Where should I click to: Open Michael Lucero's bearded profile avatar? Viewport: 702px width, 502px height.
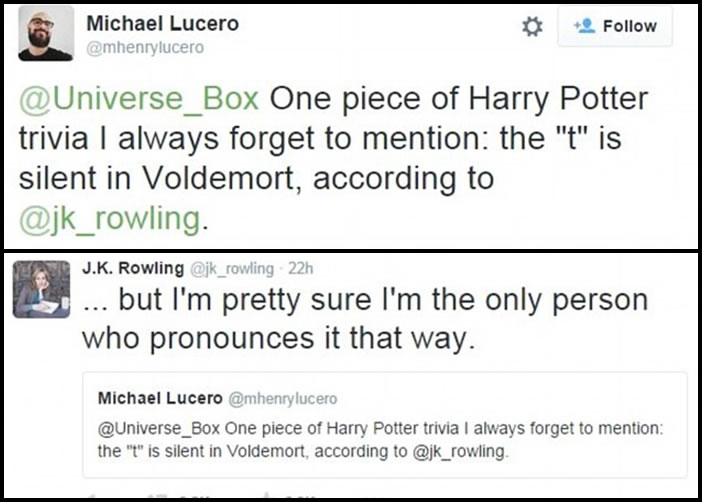coord(45,33)
